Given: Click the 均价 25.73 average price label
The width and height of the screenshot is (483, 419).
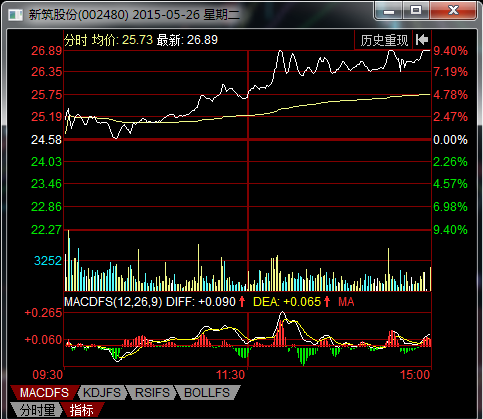Looking at the screenshot, I should coord(122,40).
